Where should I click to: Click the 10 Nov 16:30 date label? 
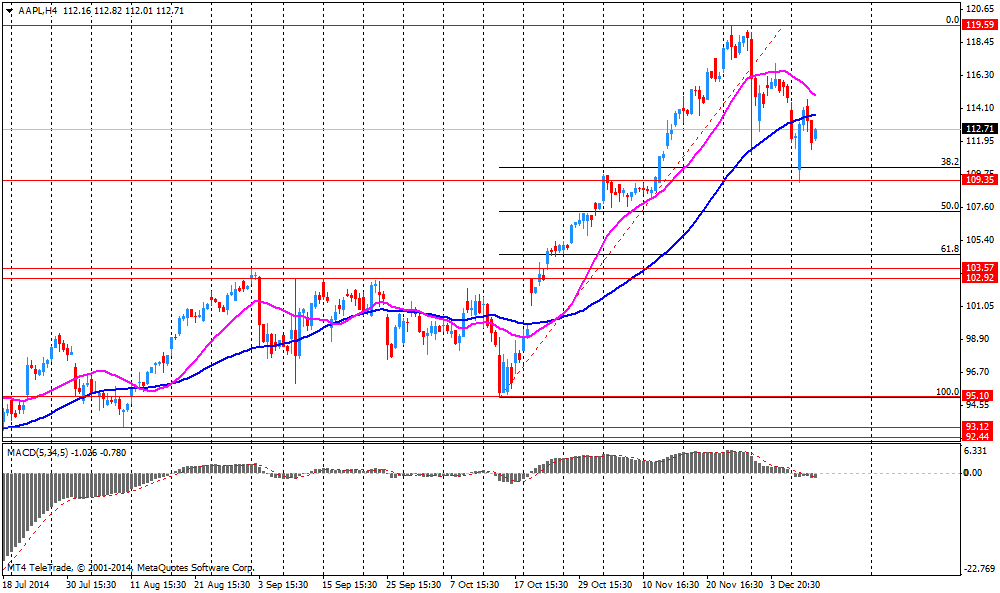669,584
